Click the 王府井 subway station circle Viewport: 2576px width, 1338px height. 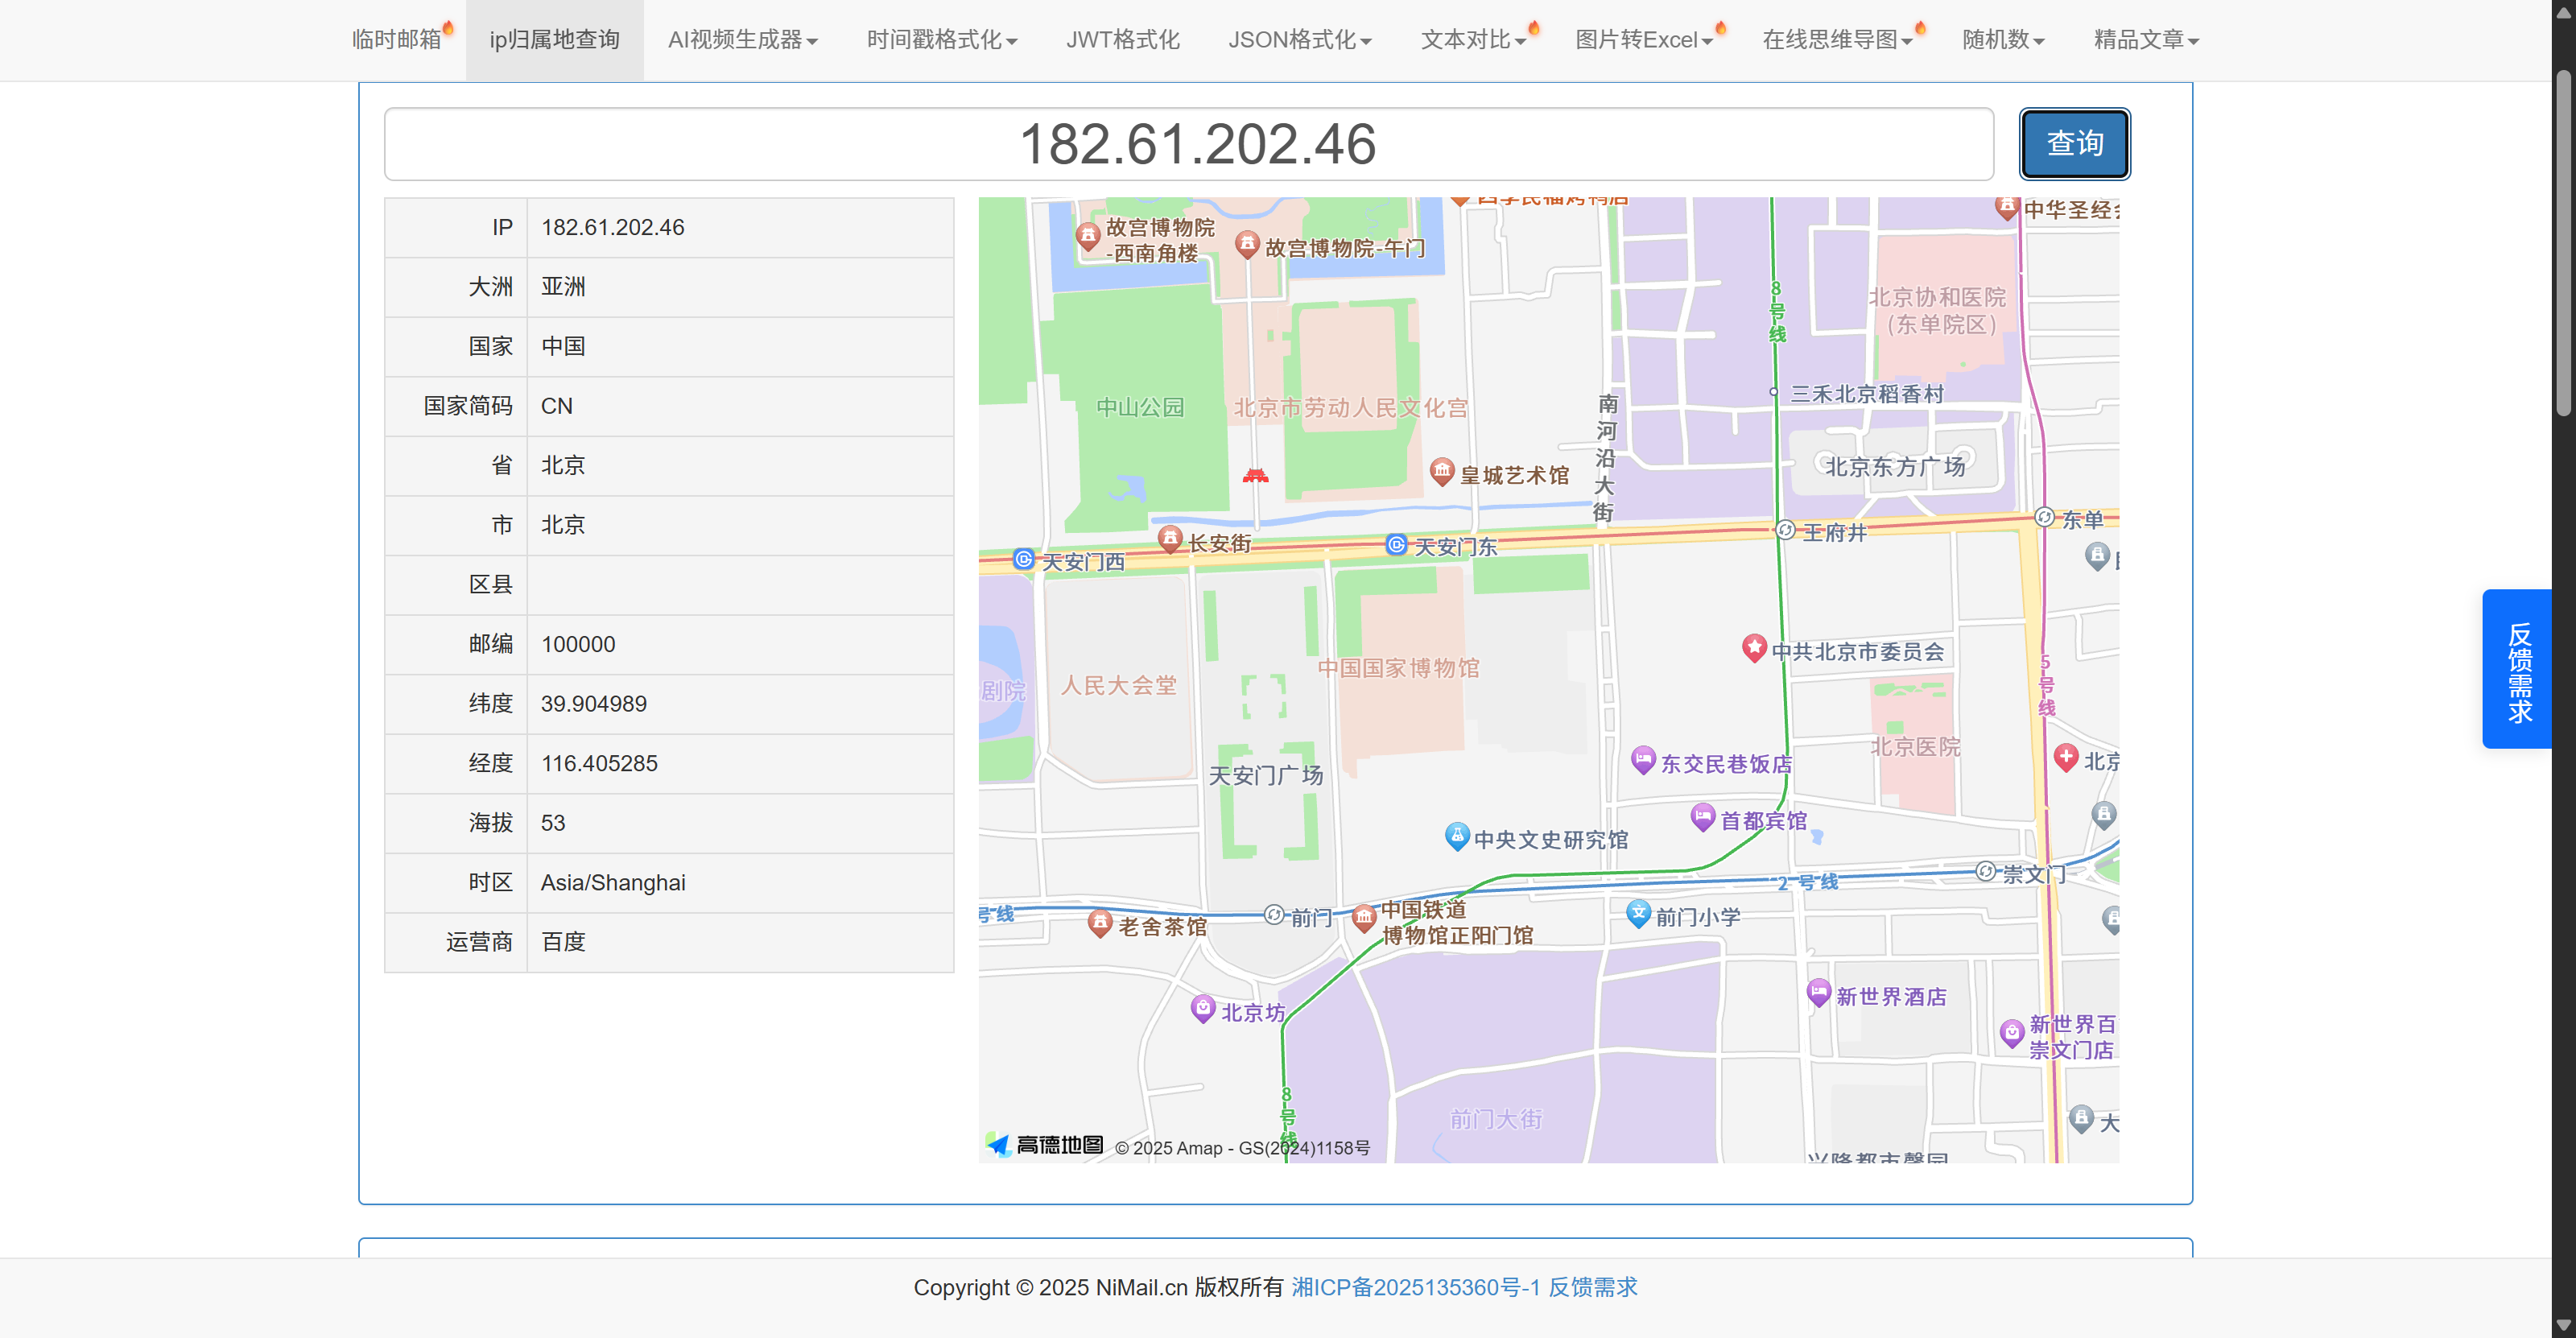click(x=1785, y=530)
